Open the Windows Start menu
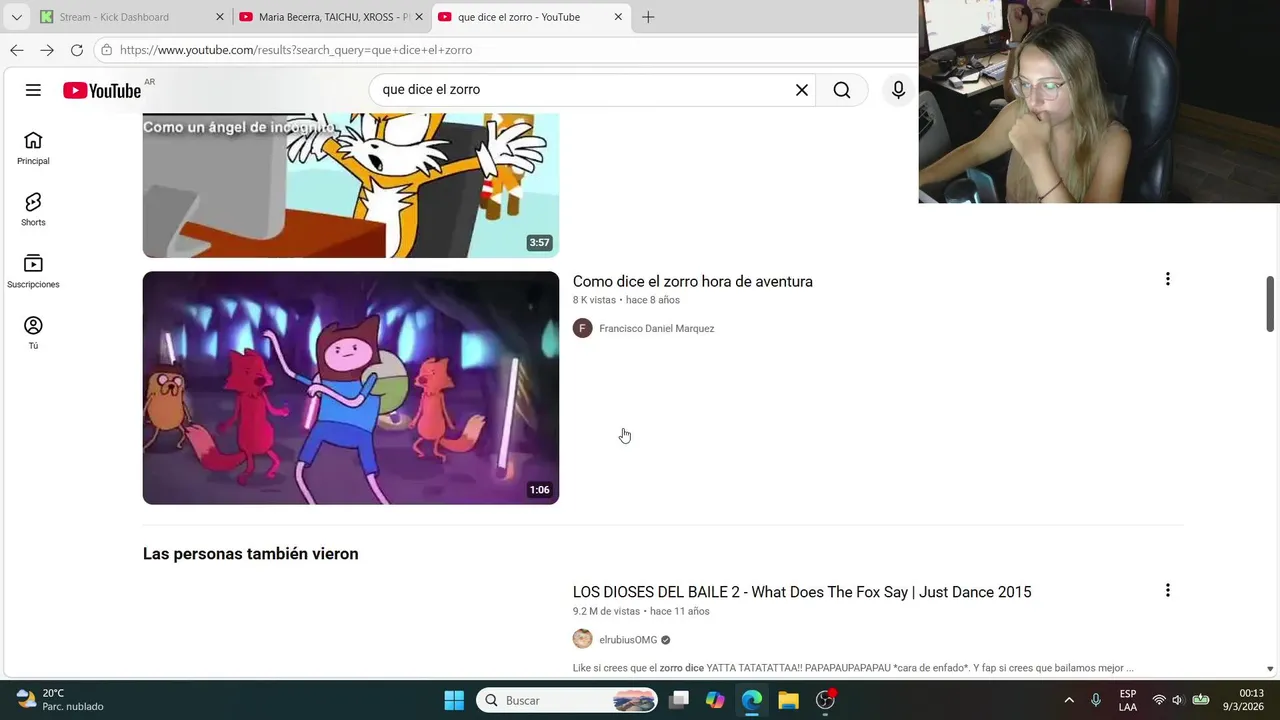 pyautogui.click(x=454, y=700)
